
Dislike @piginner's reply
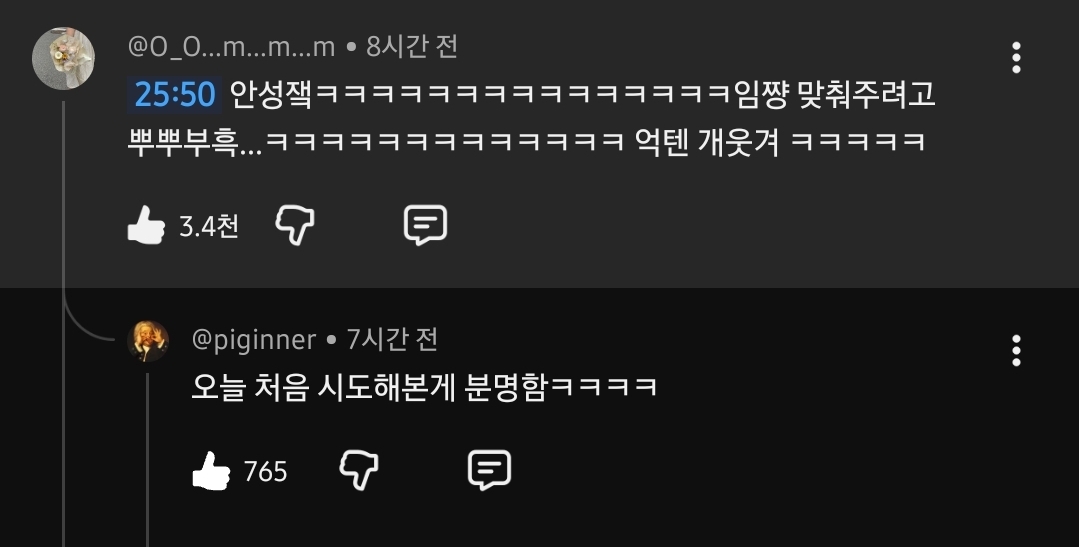(x=359, y=471)
